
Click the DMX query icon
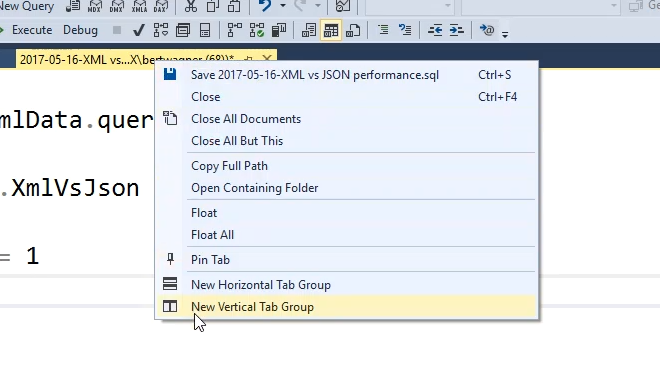click(x=117, y=6)
